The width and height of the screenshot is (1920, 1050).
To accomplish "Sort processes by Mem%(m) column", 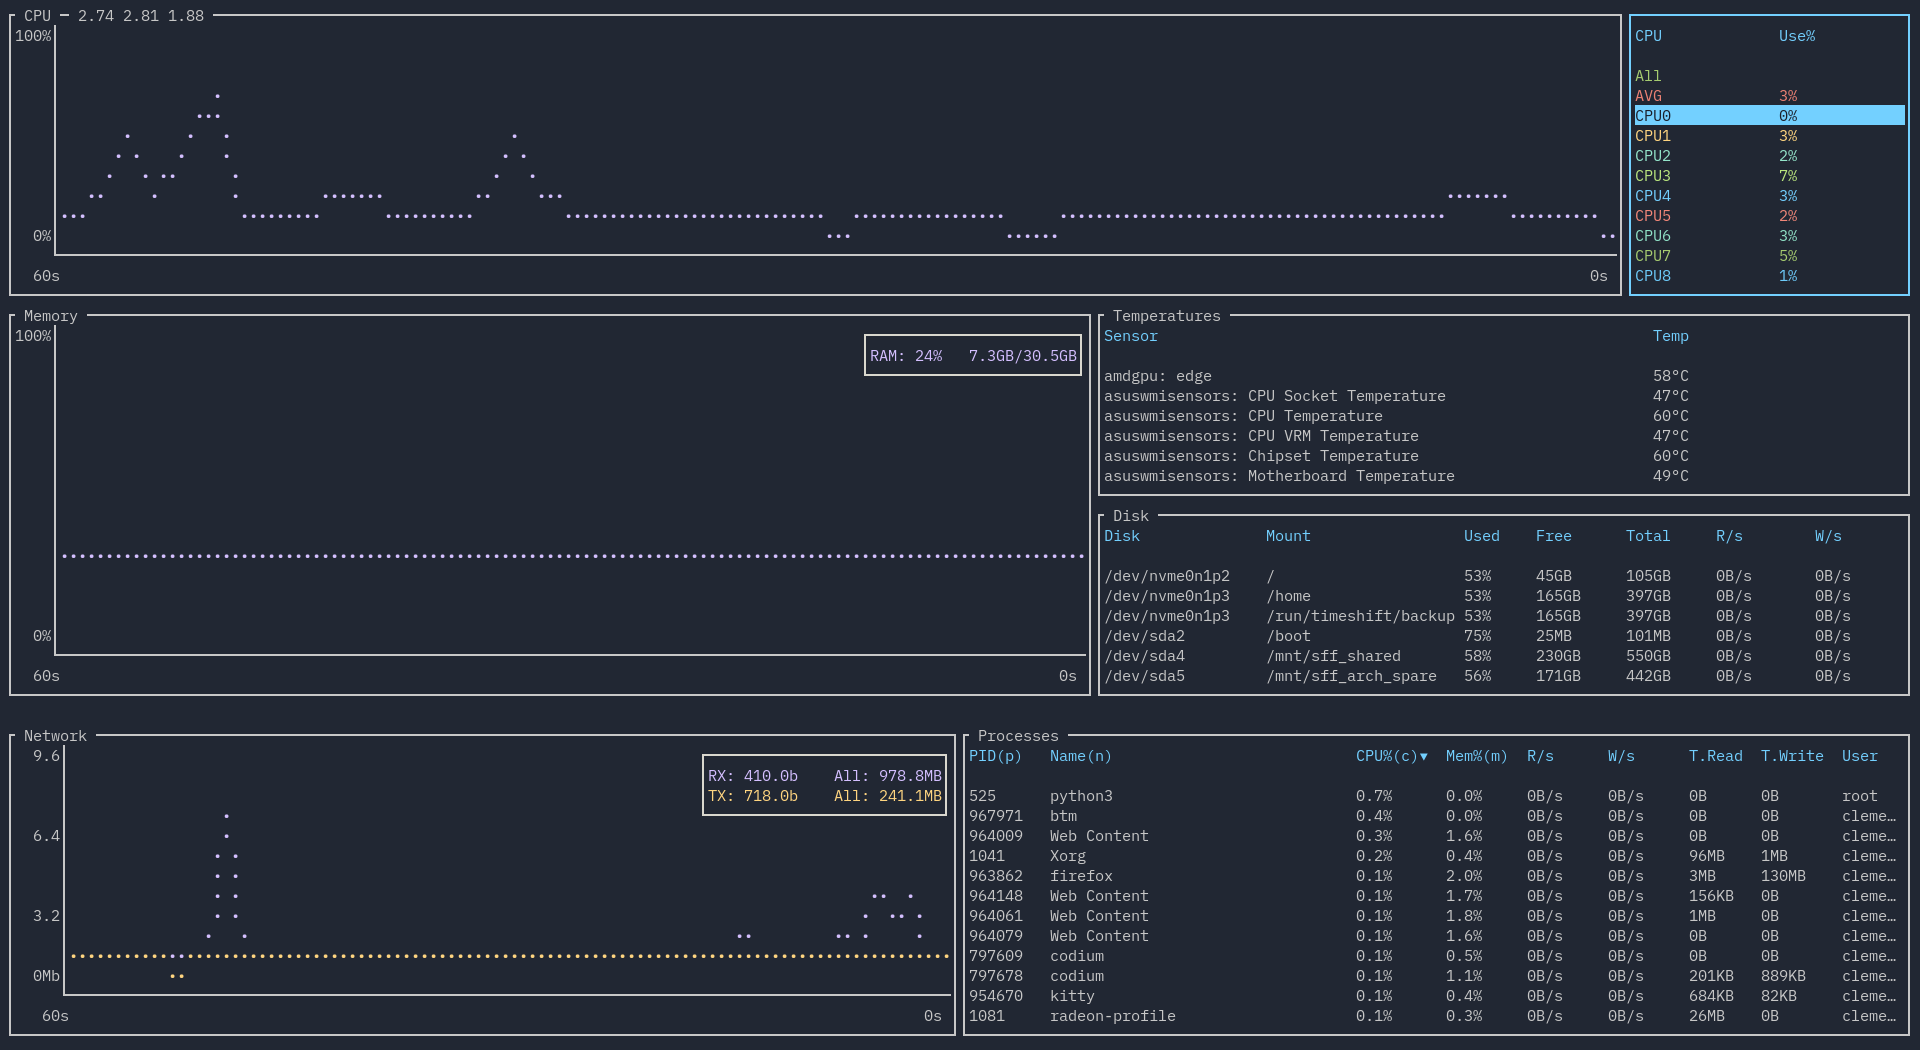I will pyautogui.click(x=1476, y=756).
